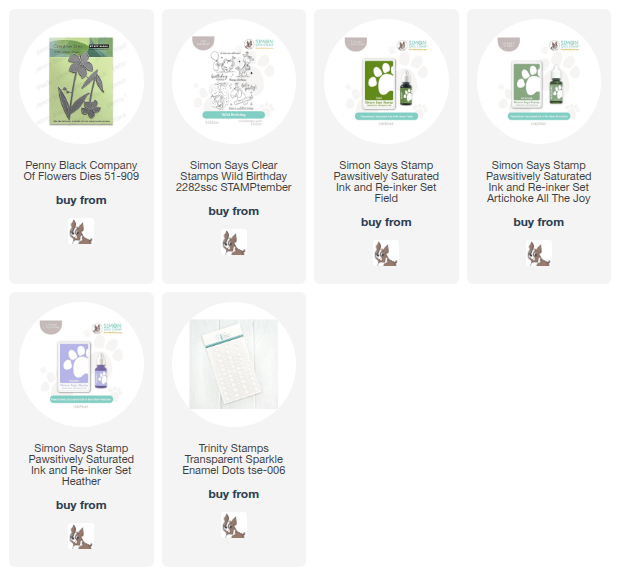Select the Pawsitively Saturated Heather product title
Viewport: 620px width, 588px height.
click(81, 465)
